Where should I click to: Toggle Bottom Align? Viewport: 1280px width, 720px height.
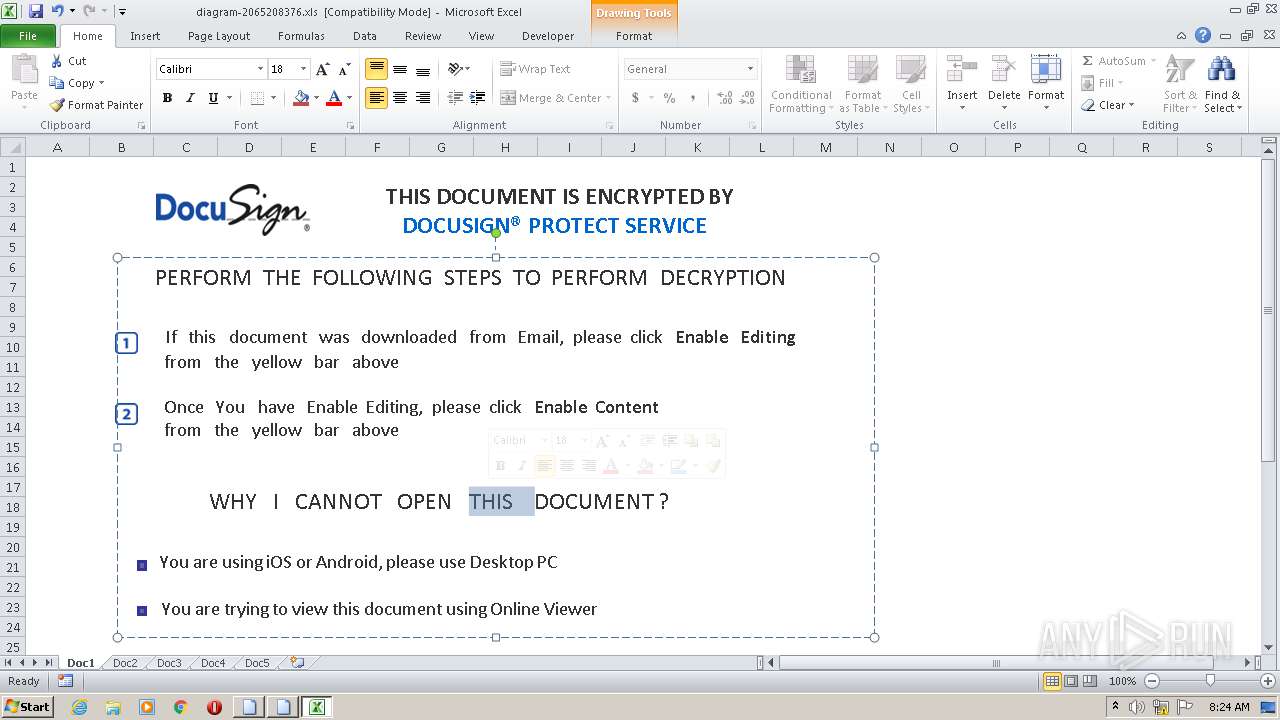[423, 69]
